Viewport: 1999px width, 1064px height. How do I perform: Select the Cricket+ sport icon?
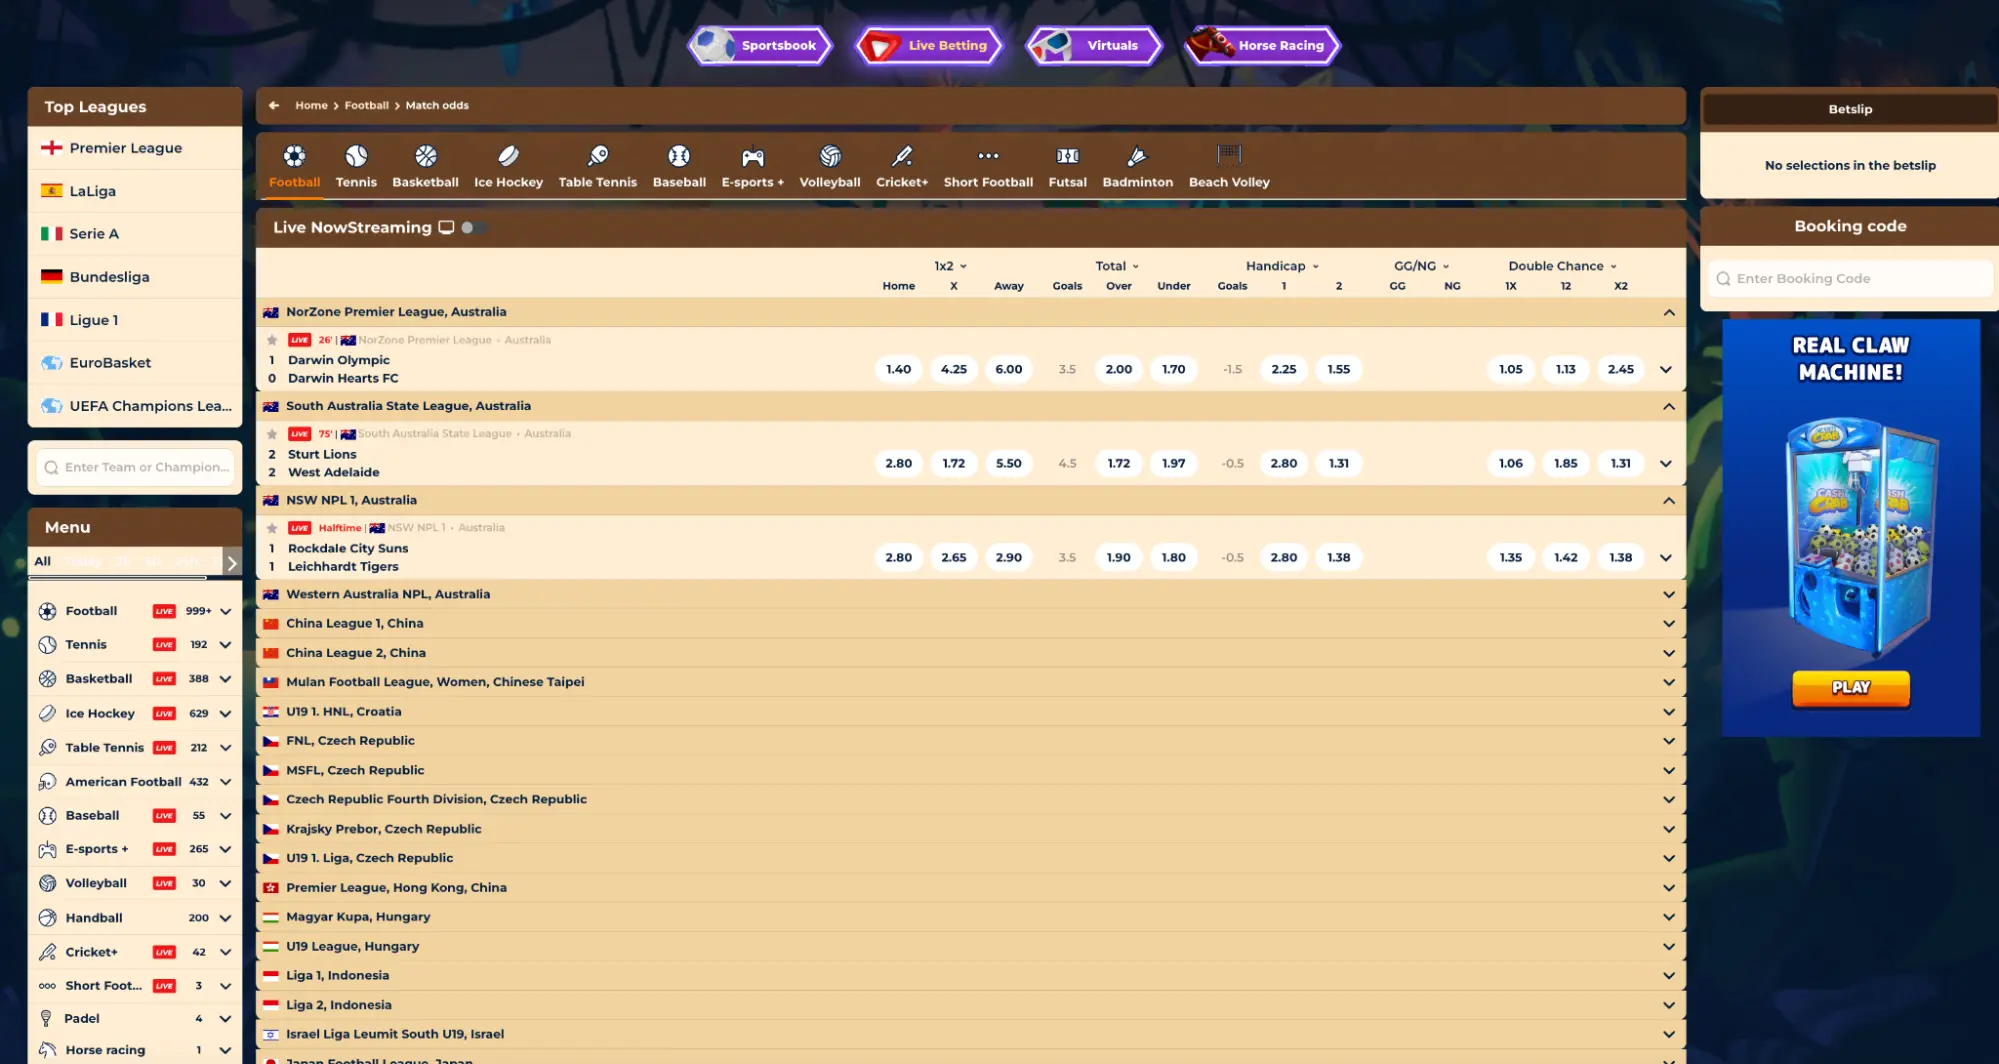click(x=901, y=165)
